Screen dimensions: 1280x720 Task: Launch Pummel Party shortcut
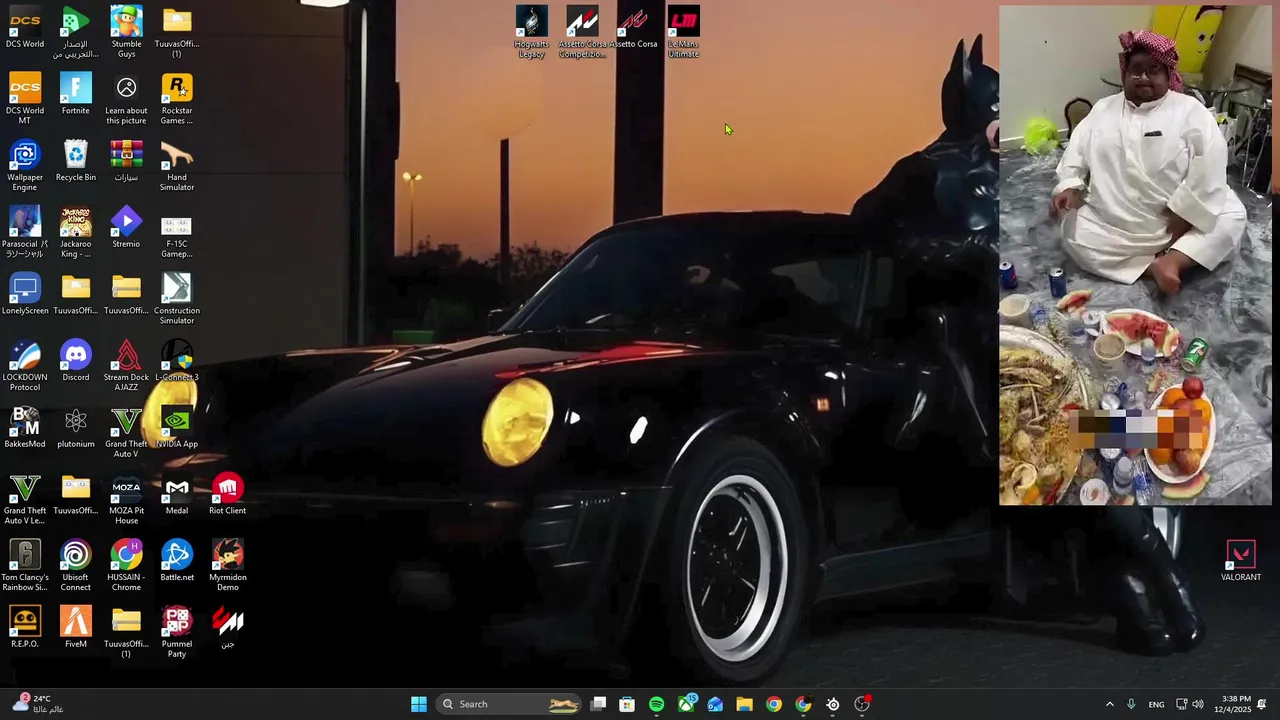click(x=177, y=632)
